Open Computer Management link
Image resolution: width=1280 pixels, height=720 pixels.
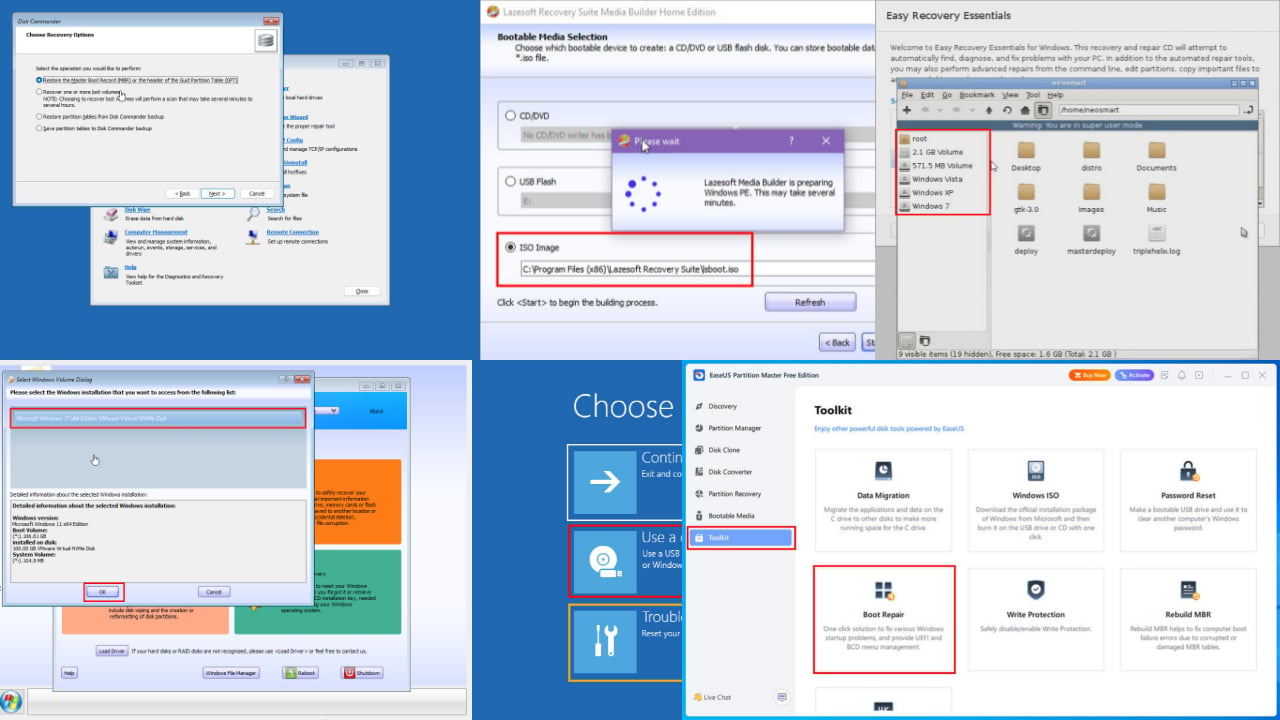click(x=156, y=232)
